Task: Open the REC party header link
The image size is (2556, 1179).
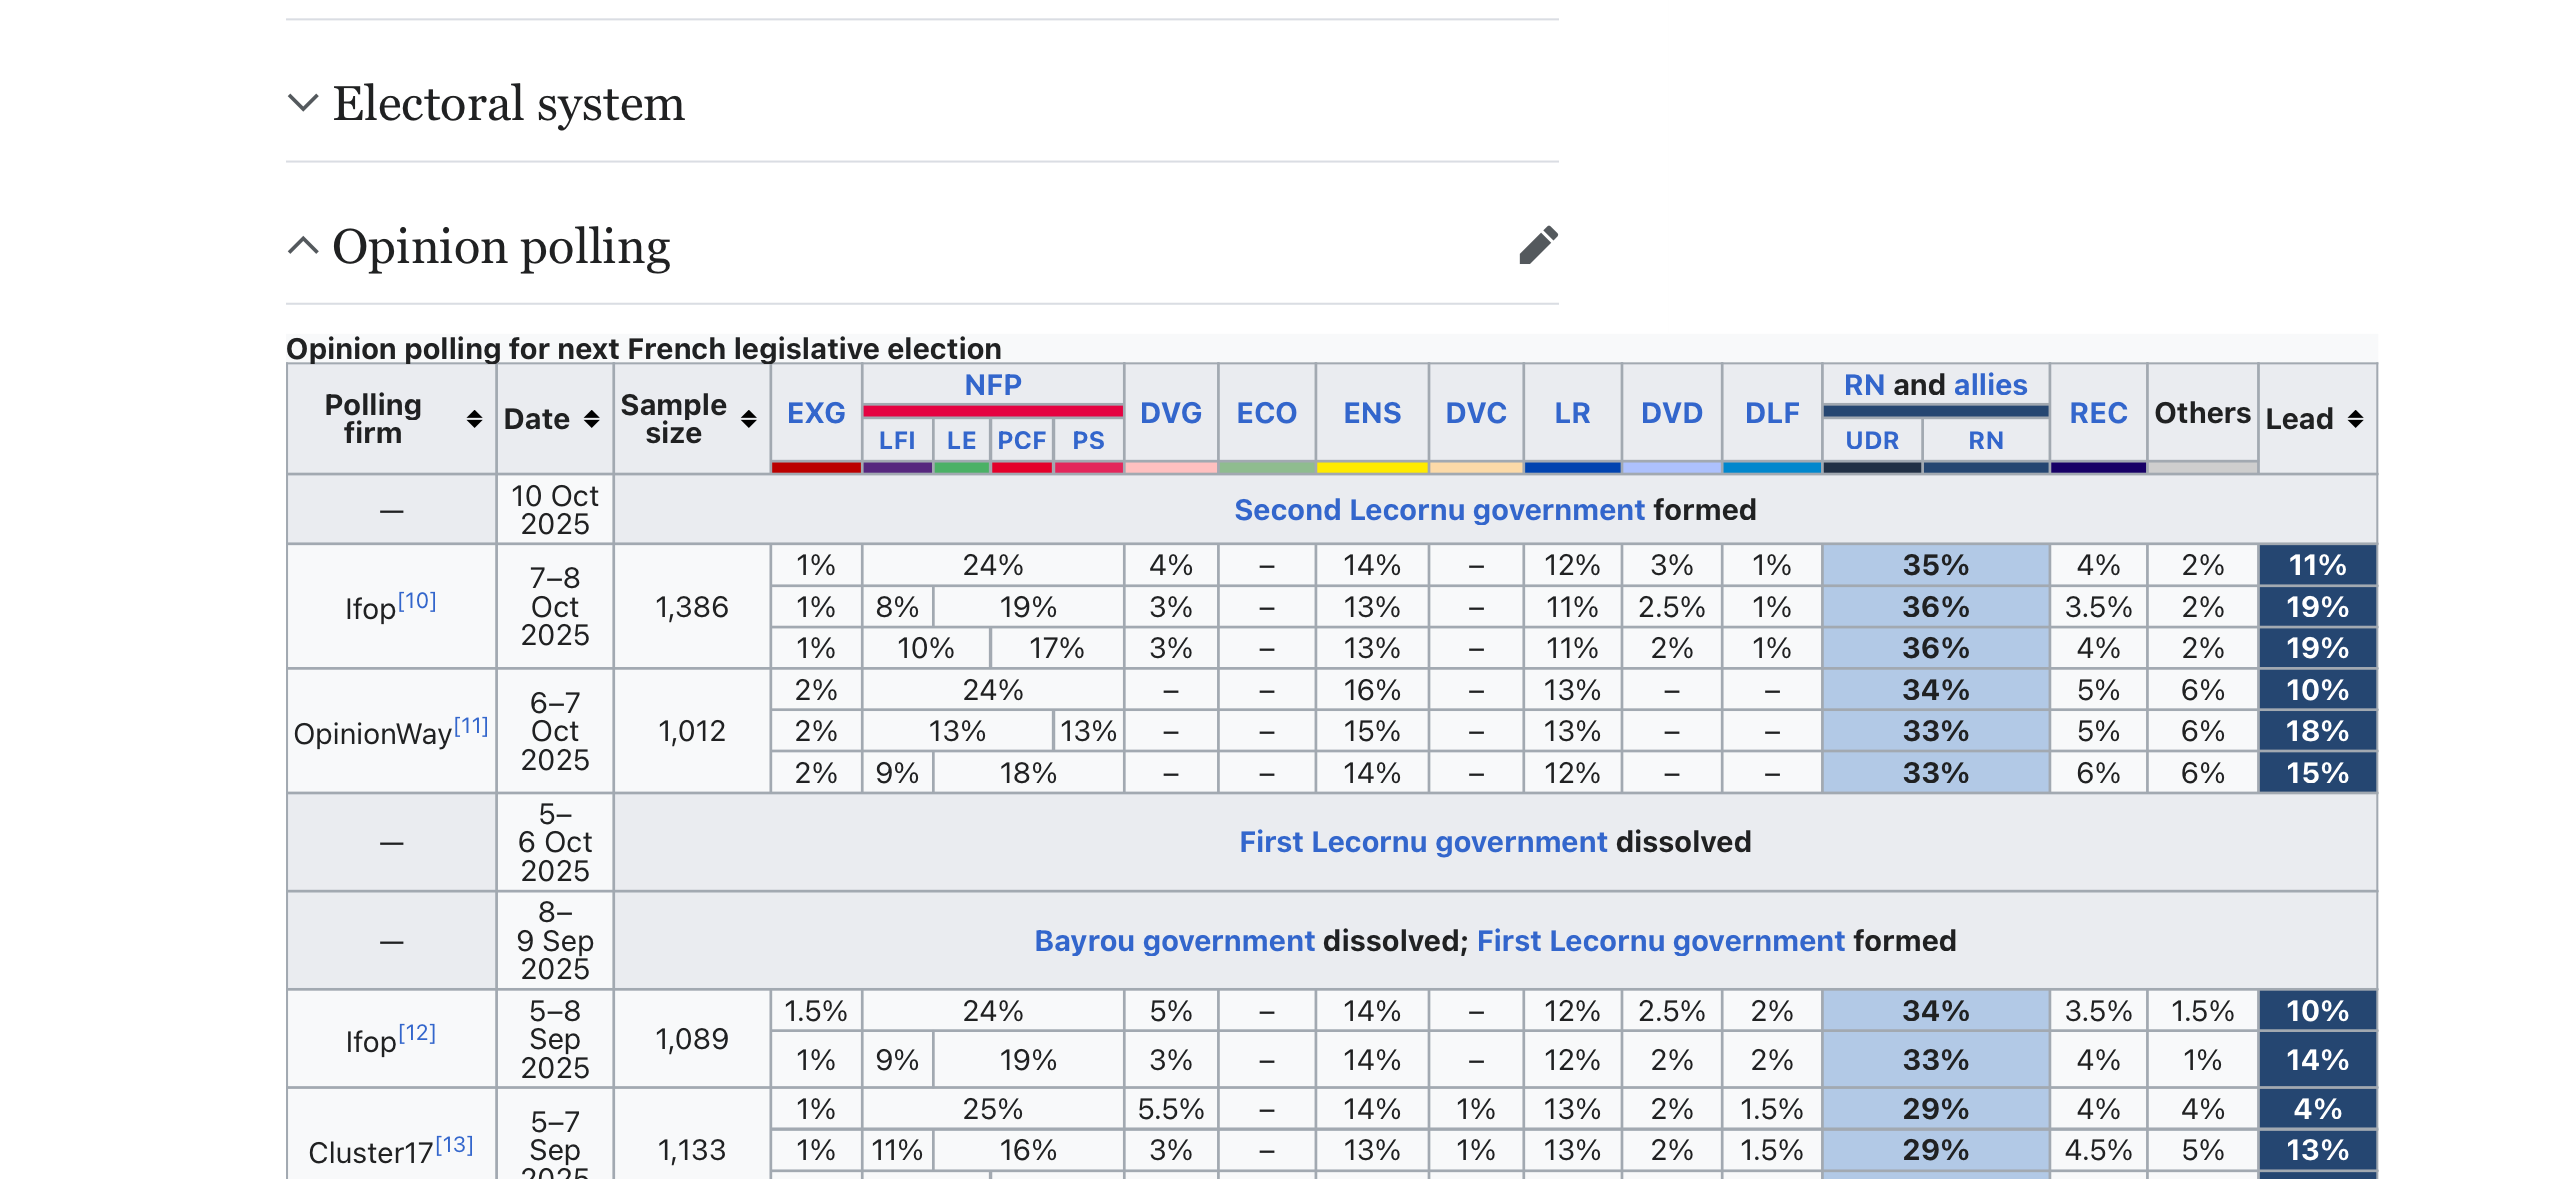Action: pyautogui.click(x=2097, y=413)
